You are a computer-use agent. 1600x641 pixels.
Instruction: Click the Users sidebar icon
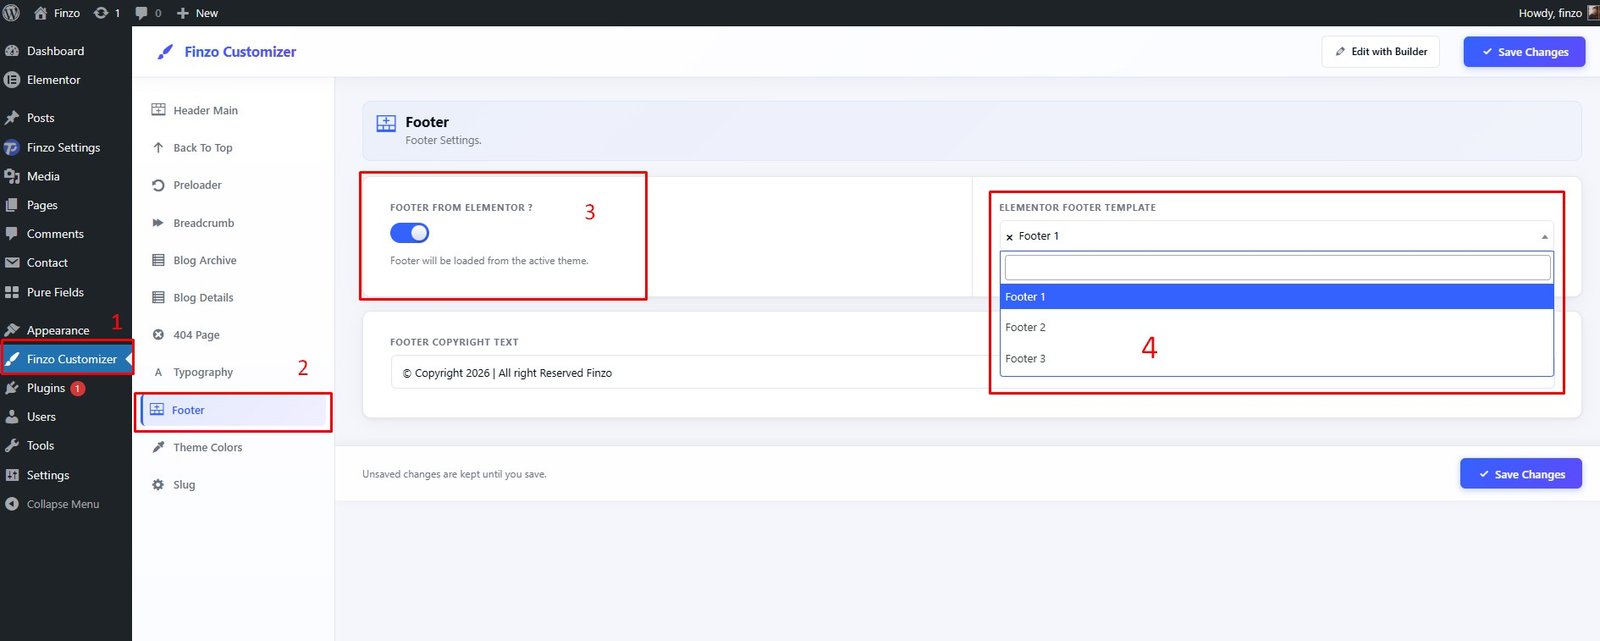12,417
